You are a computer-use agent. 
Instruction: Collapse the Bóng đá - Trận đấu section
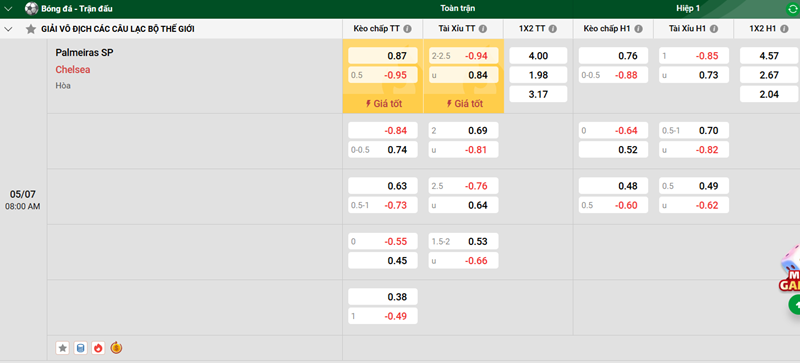(x=8, y=9)
